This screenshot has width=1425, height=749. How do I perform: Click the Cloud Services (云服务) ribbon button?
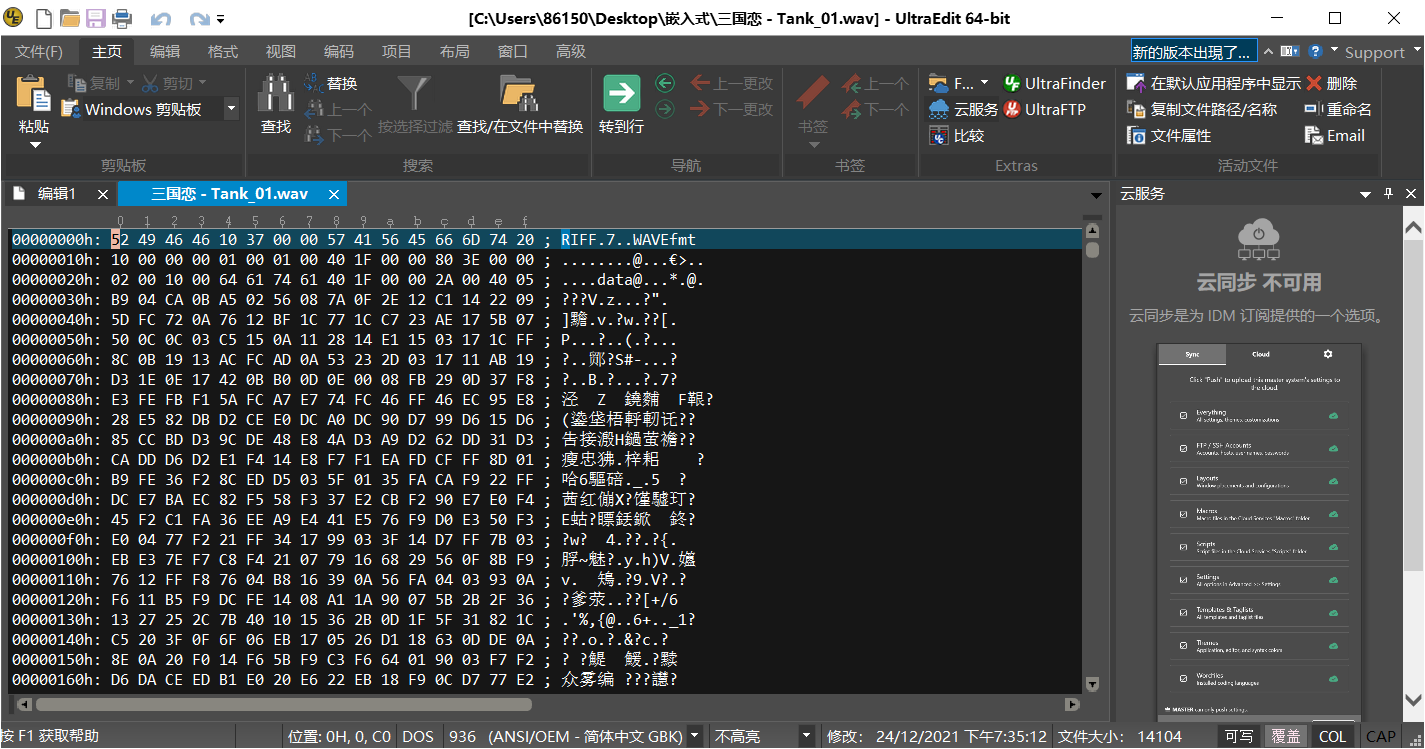964,110
